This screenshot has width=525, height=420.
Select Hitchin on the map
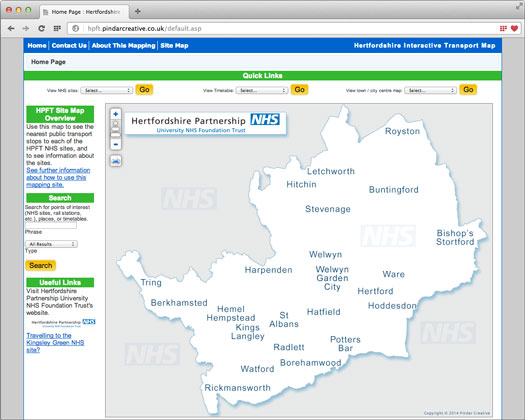(x=301, y=185)
